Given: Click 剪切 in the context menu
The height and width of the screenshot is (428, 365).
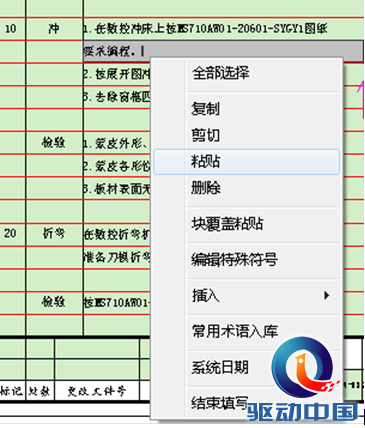Looking at the screenshot, I should (247, 135).
